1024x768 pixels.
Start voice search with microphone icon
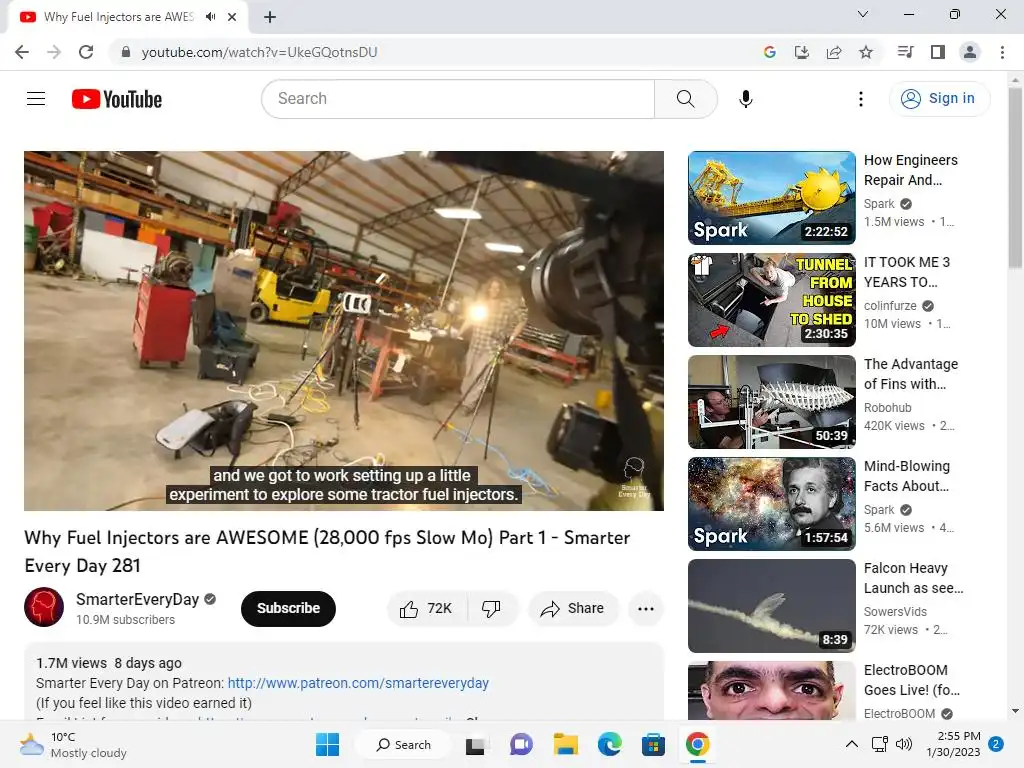[746, 99]
